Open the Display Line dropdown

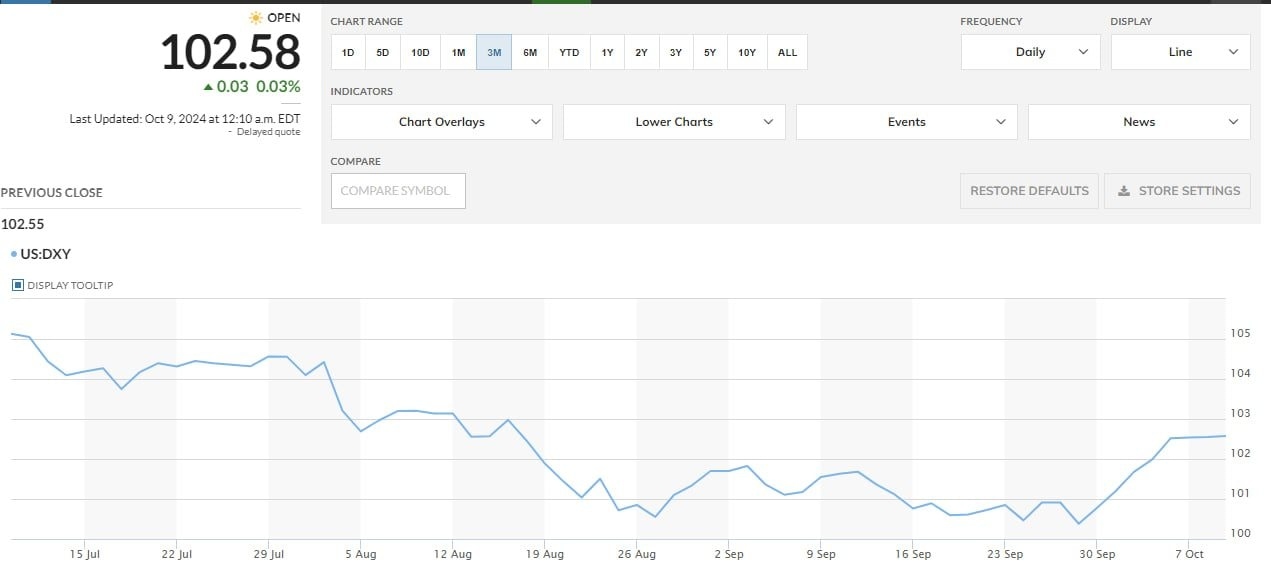tap(1180, 52)
